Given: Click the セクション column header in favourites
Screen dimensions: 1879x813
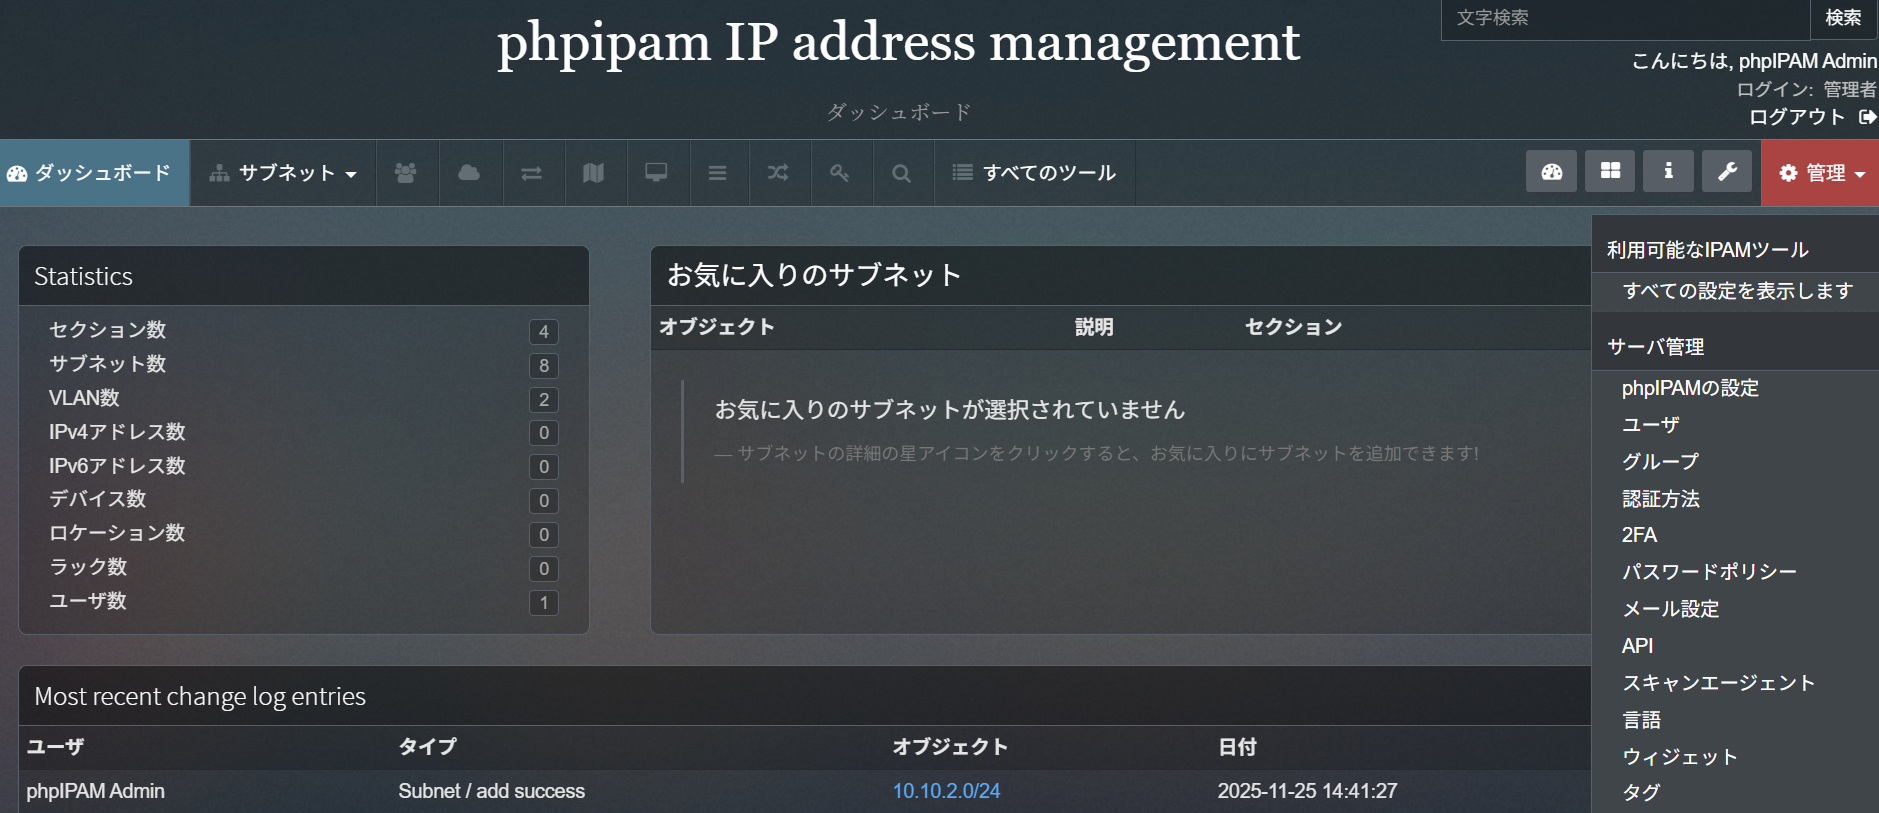Looking at the screenshot, I should point(1293,327).
